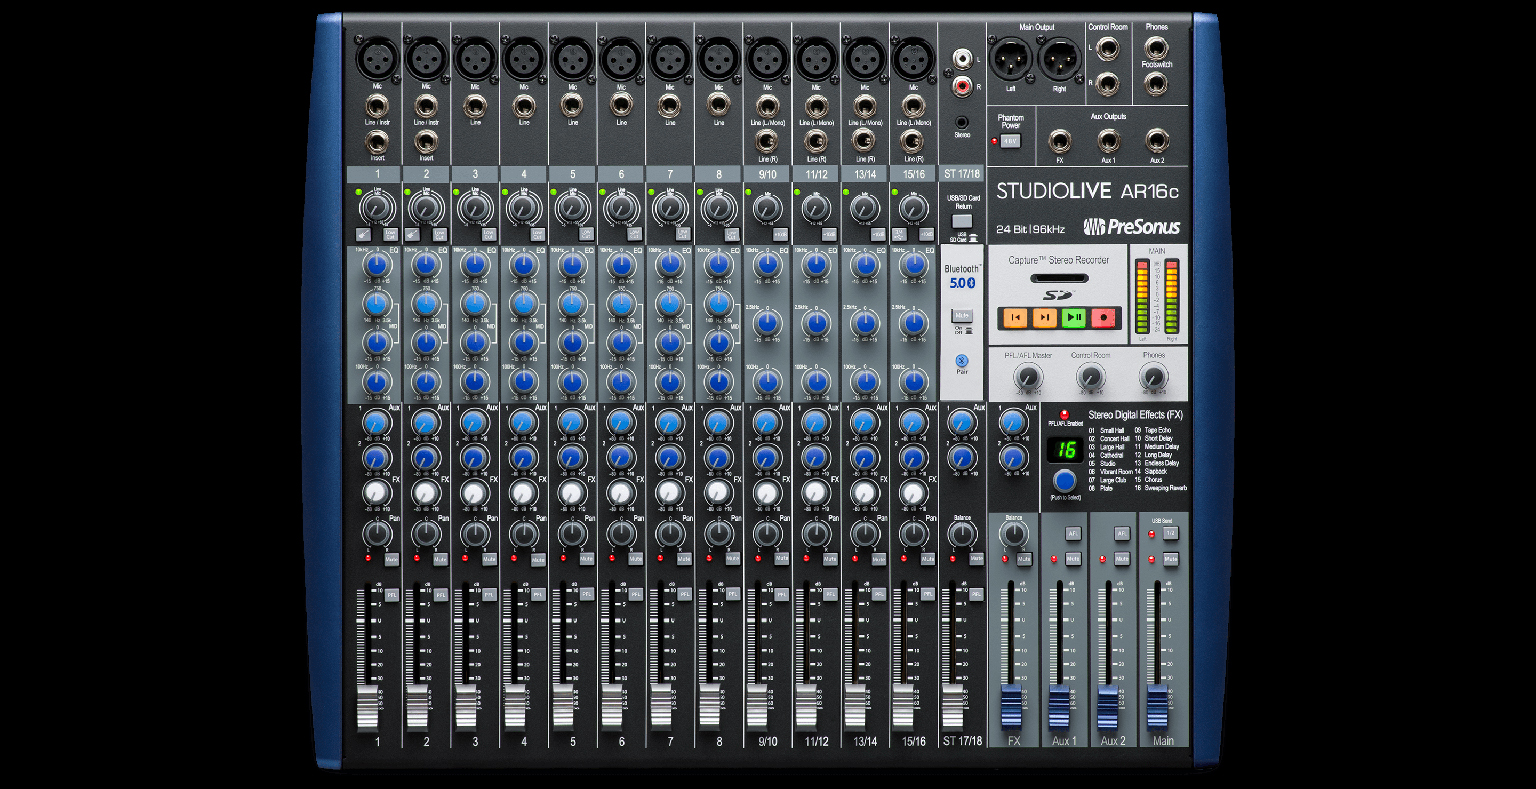Enable the guitar instrument button on channel 2
The height and width of the screenshot is (789, 1536).
point(411,235)
